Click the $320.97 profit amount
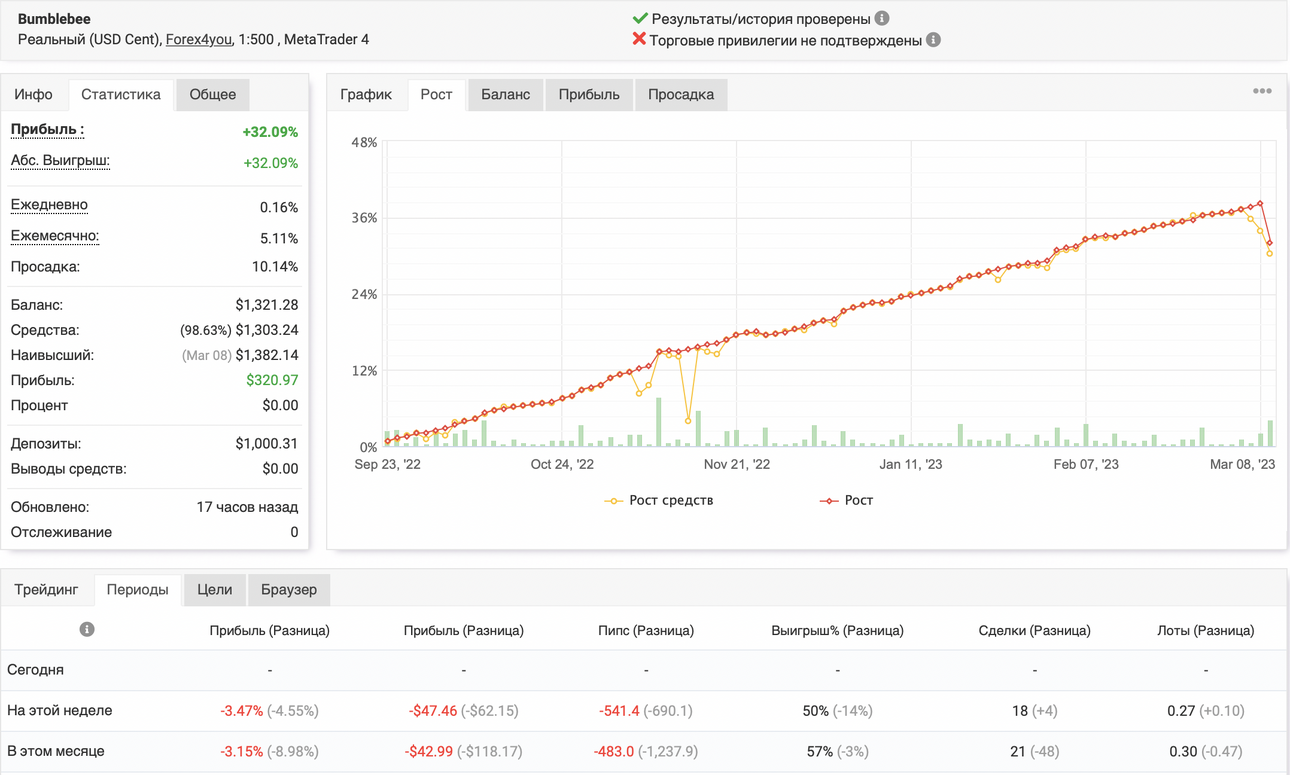The height and width of the screenshot is (775, 1290). click(x=272, y=380)
